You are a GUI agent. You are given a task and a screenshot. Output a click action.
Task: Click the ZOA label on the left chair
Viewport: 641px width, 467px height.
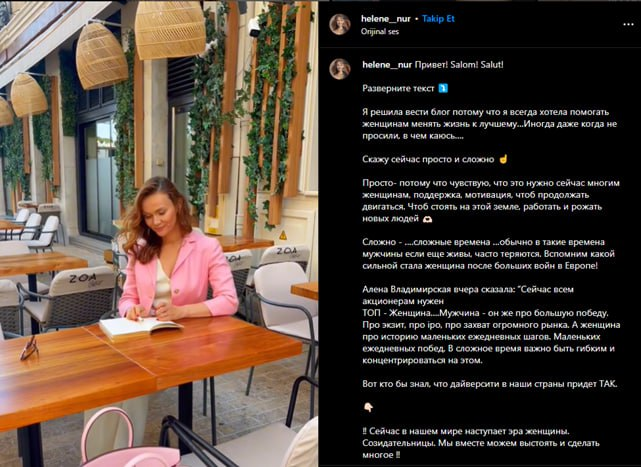83,279
